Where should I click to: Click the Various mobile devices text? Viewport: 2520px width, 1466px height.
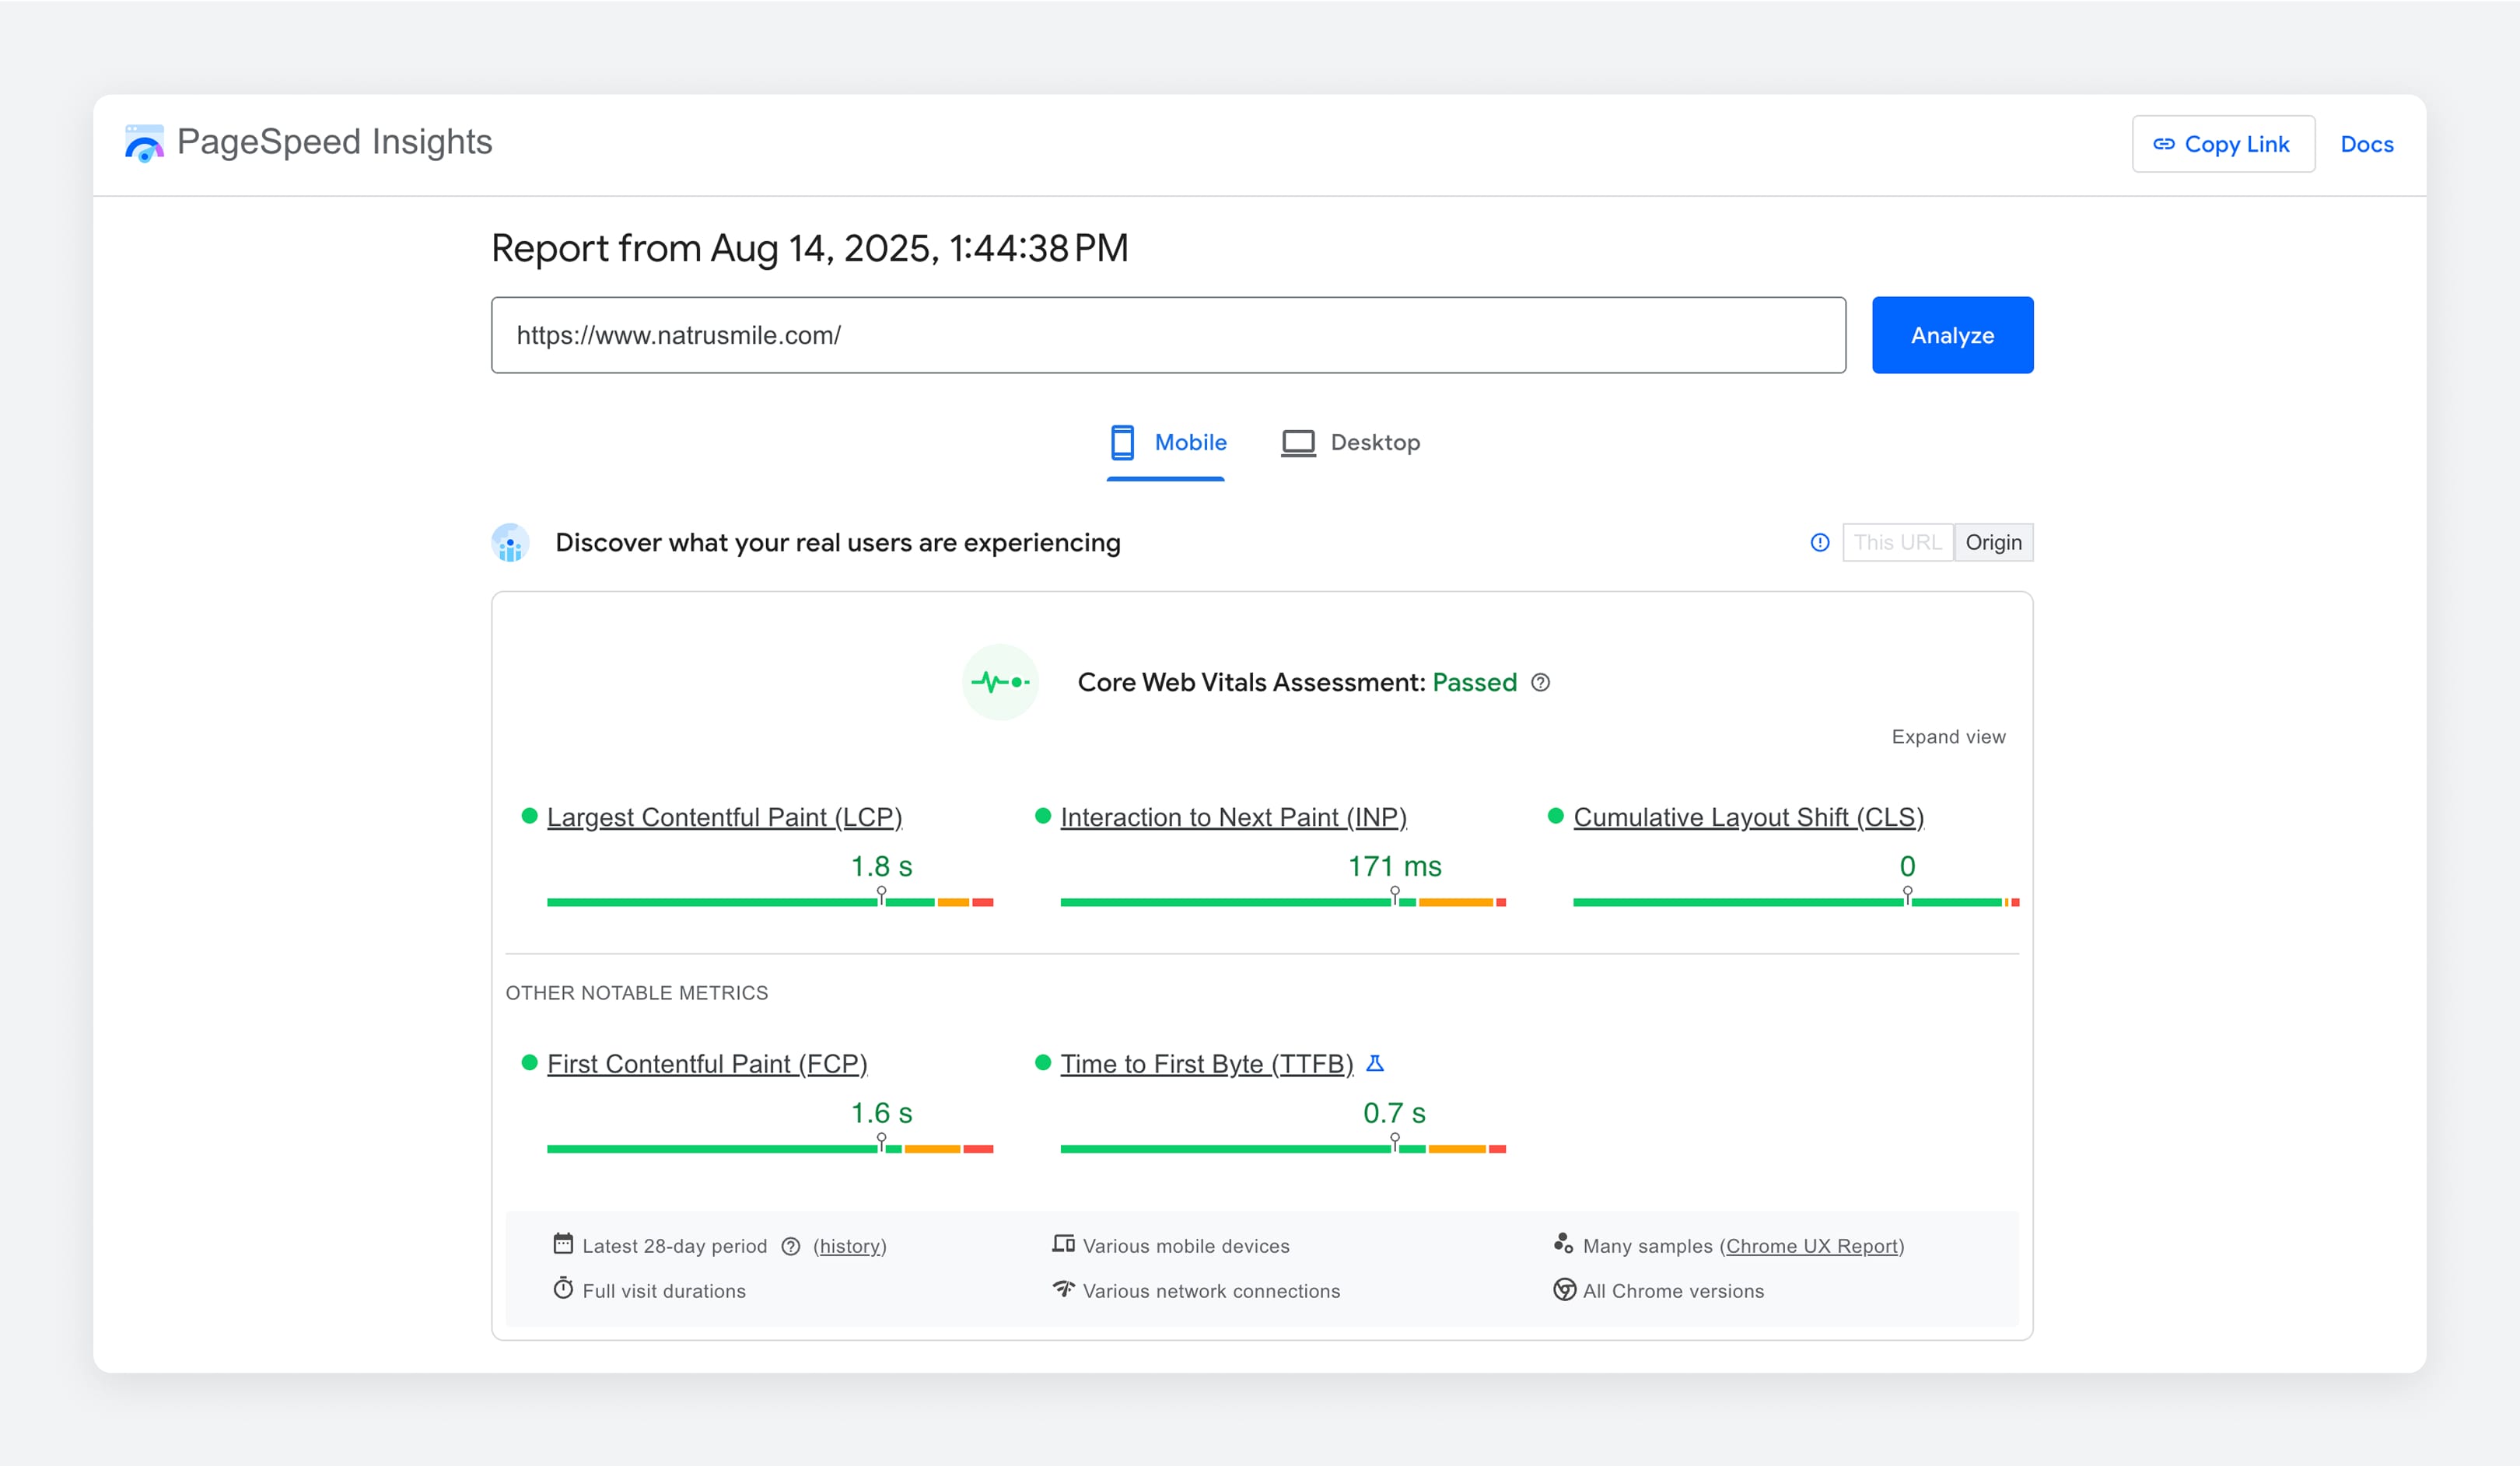click(1186, 1246)
